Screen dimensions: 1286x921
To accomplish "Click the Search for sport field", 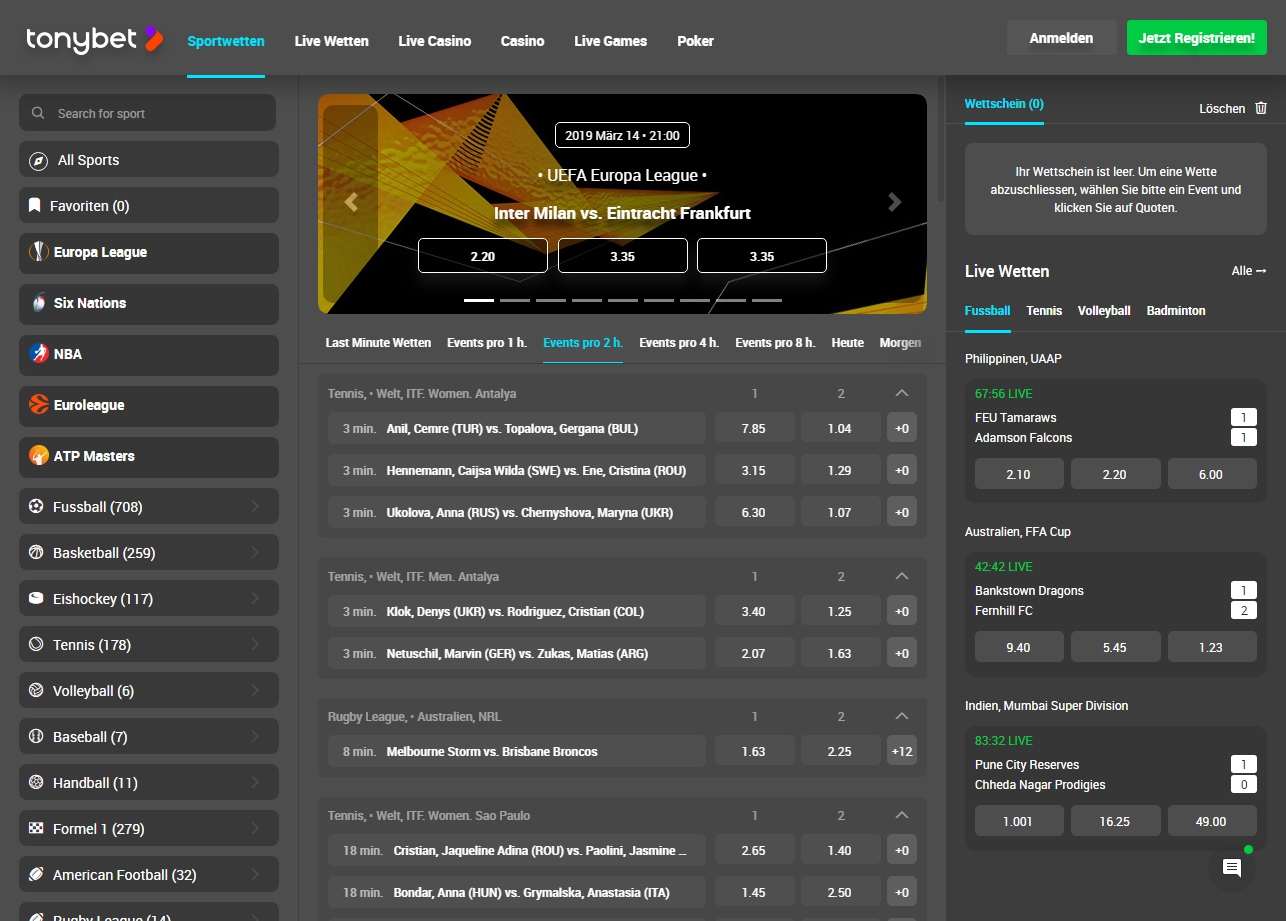I will point(147,112).
